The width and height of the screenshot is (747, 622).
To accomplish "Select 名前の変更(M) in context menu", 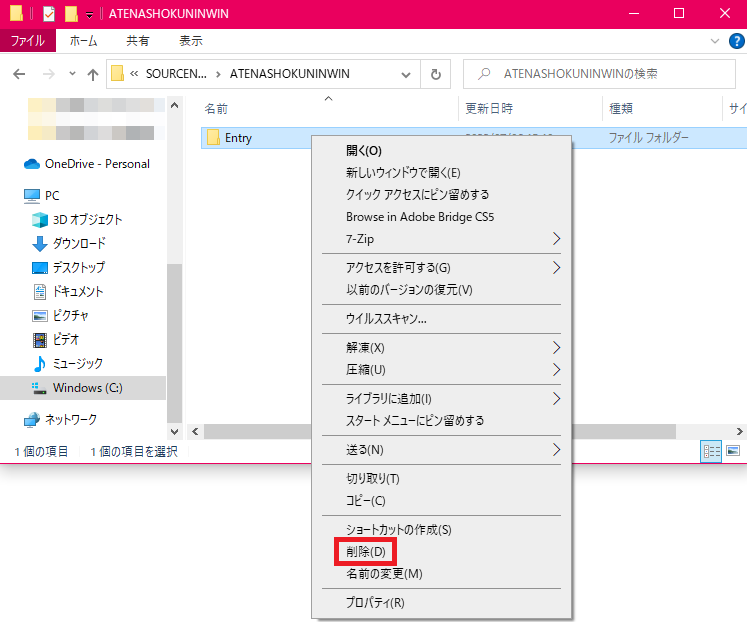I will 384,574.
